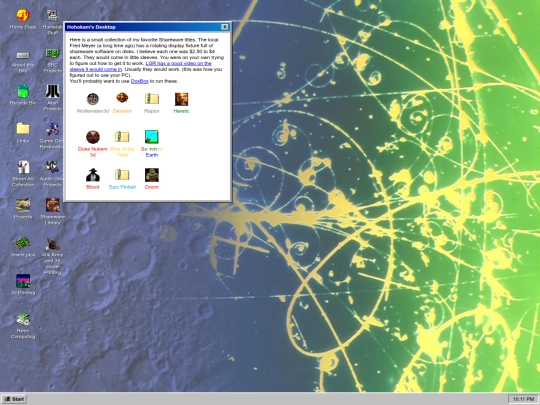Open the DosBox hyperlink
This screenshot has width=540, height=405.
pyautogui.click(x=139, y=81)
